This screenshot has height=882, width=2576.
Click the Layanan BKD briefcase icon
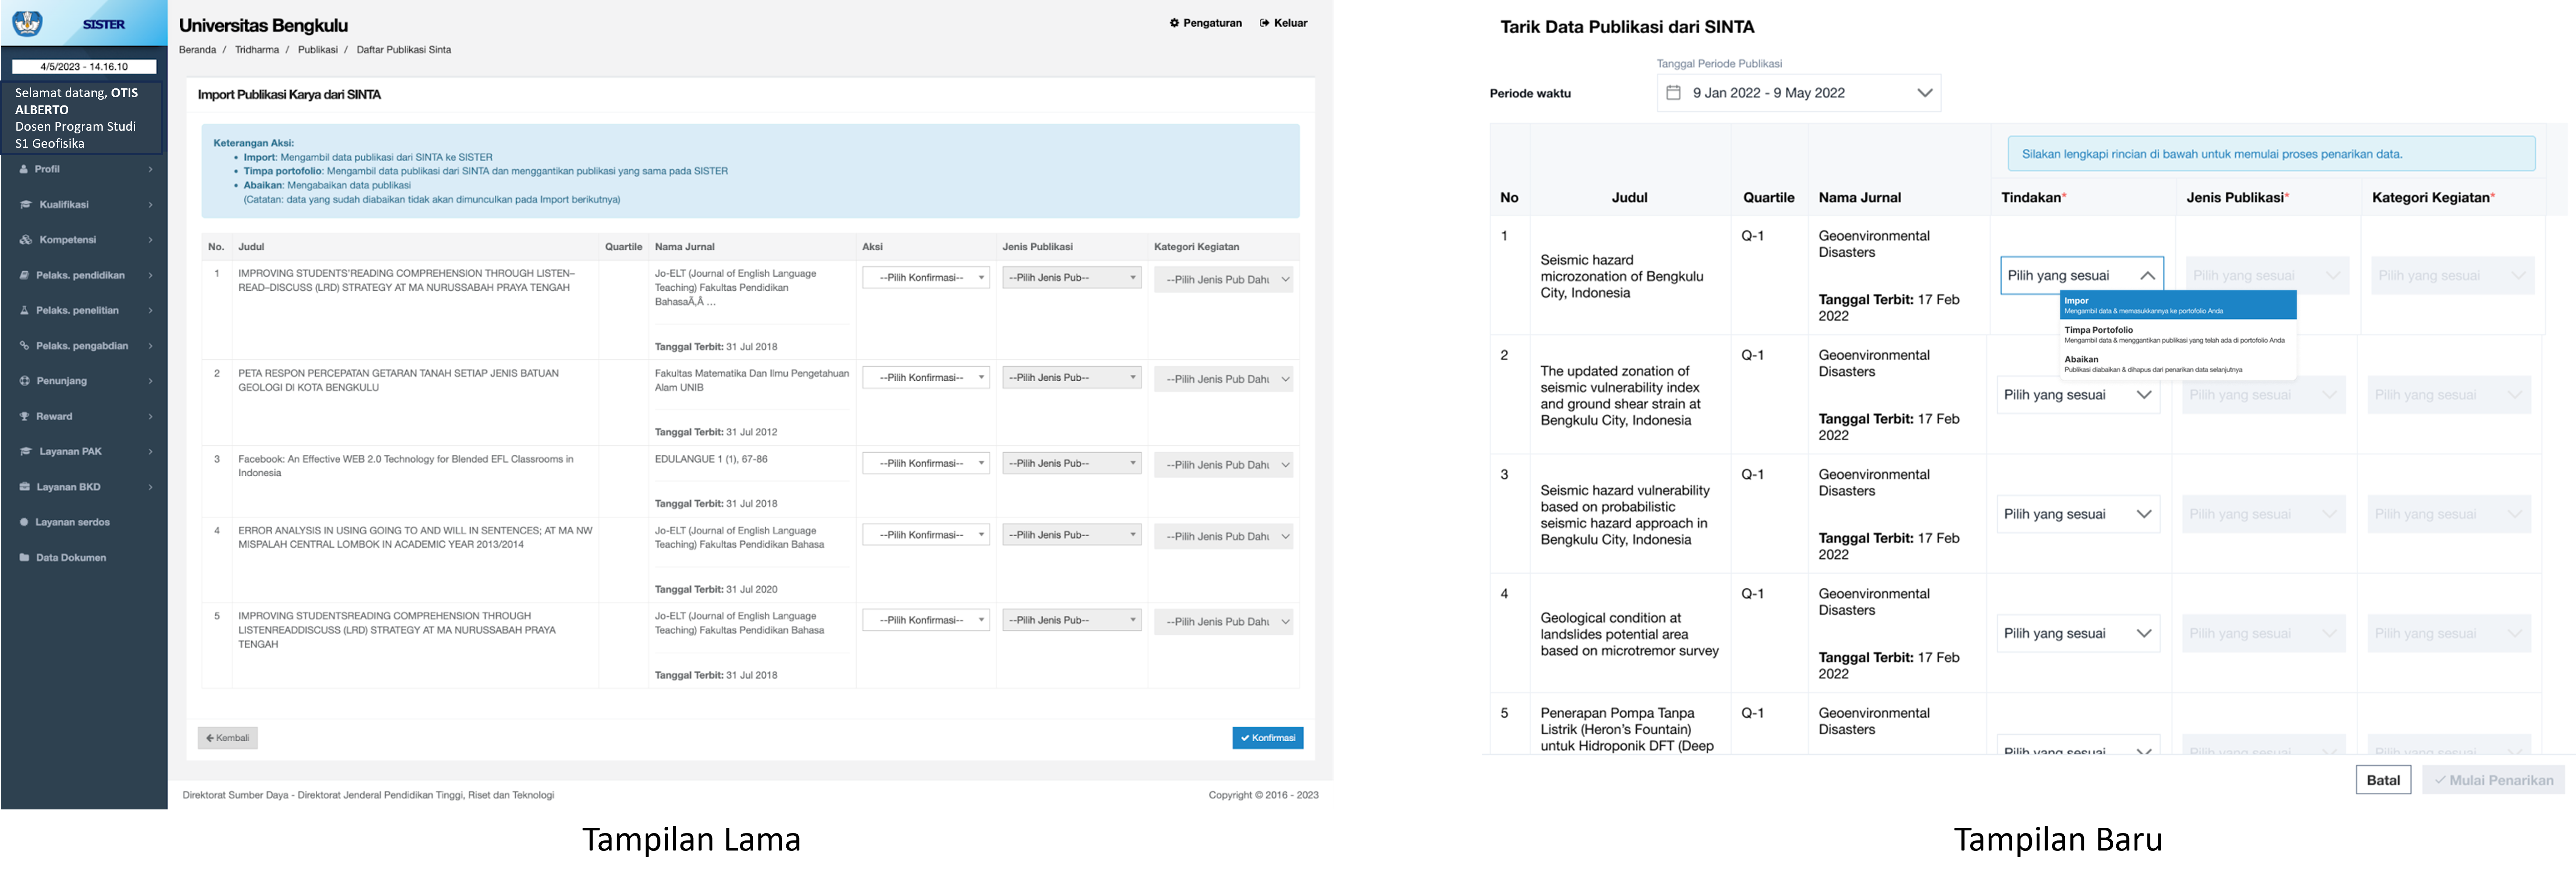pos(25,487)
